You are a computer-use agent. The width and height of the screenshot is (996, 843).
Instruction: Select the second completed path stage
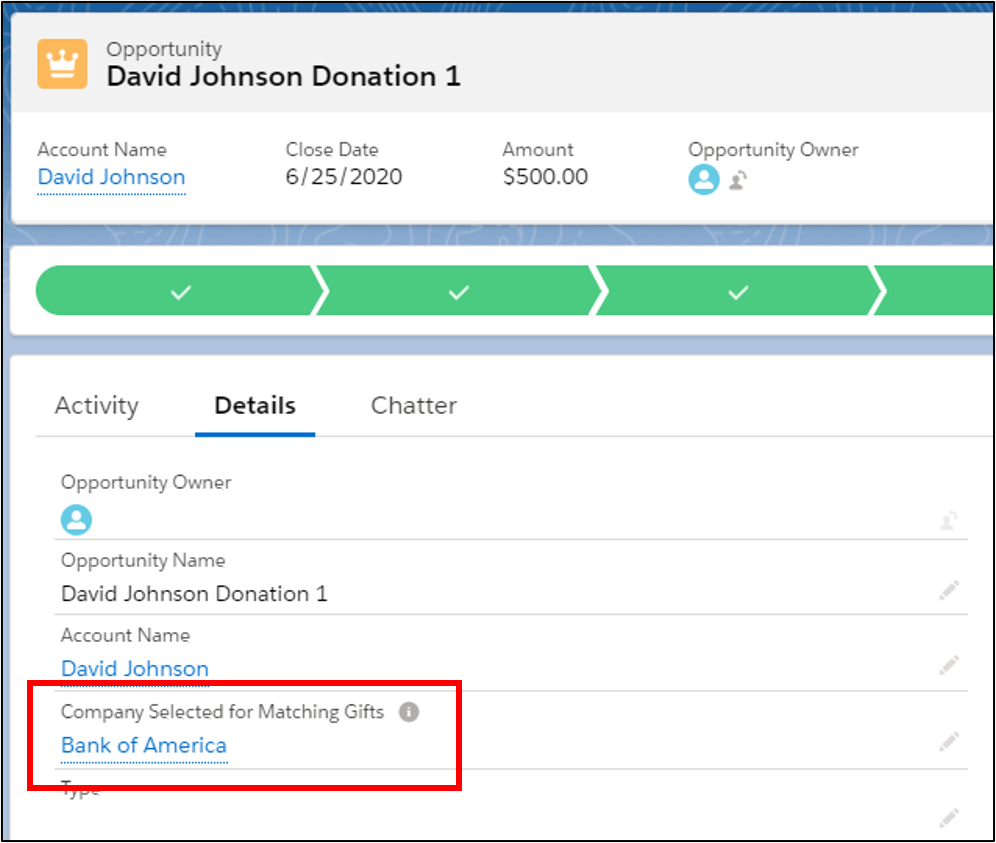pos(458,291)
